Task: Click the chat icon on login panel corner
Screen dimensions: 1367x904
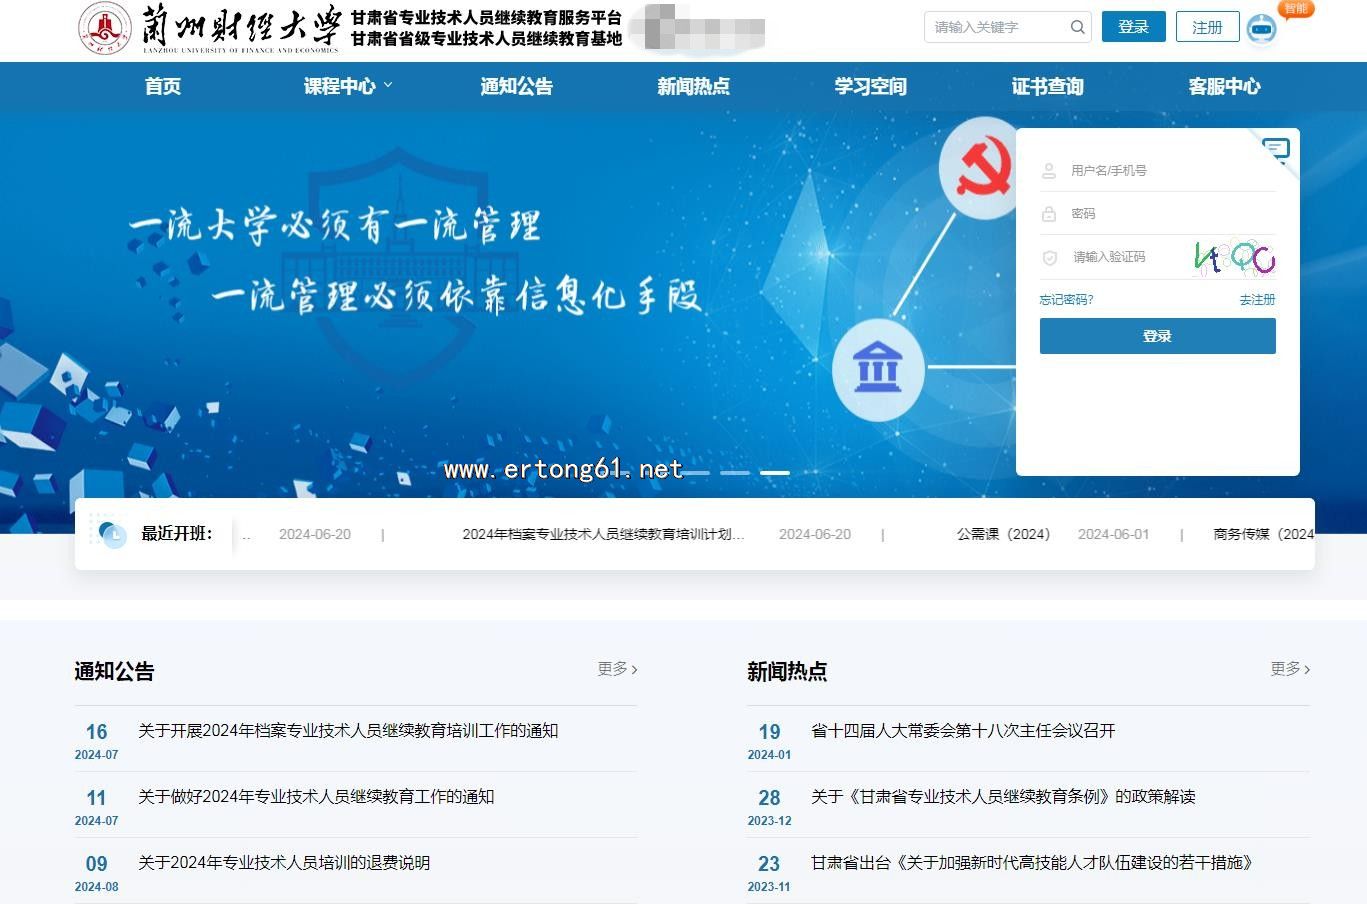Action: tap(1276, 150)
